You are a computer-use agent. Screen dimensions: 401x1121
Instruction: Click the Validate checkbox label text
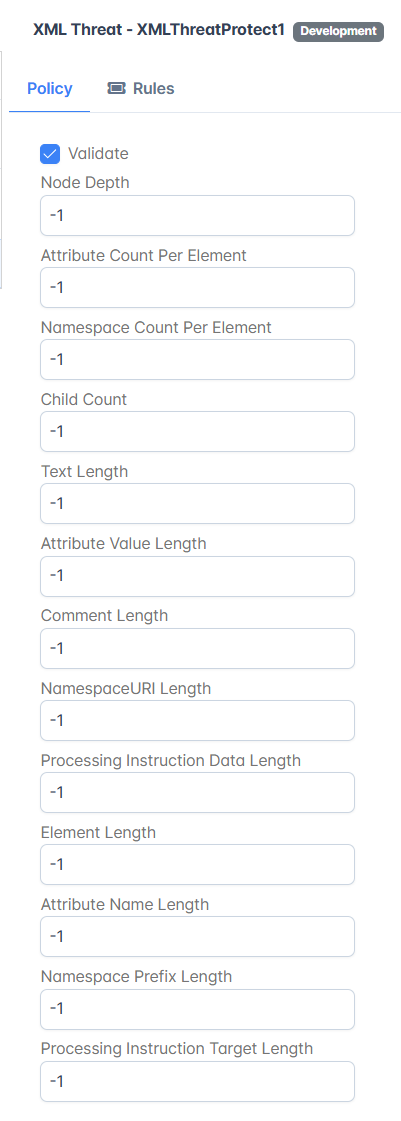click(98, 154)
